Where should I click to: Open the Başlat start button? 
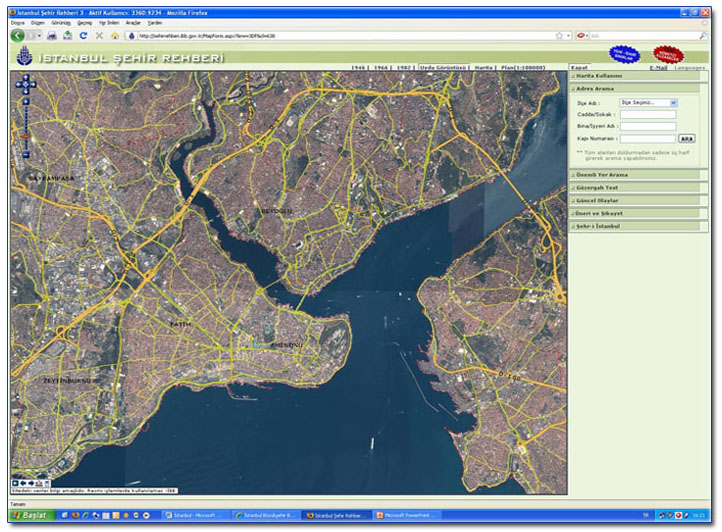[x=31, y=515]
